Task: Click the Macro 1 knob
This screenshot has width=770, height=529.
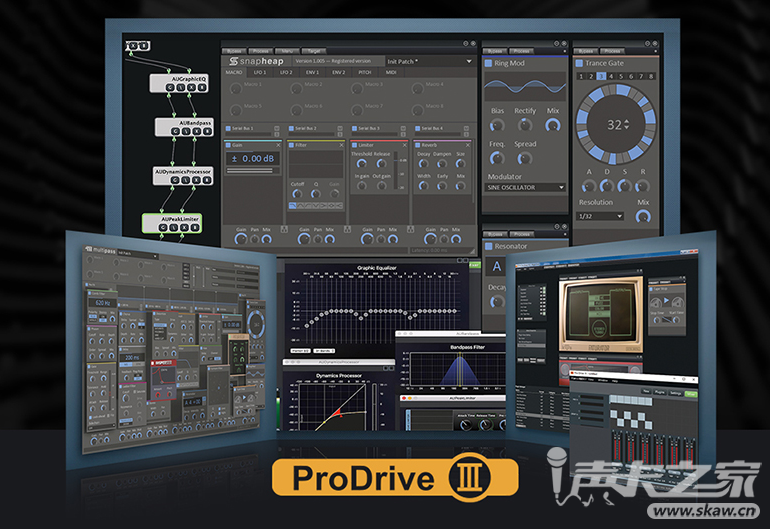Action: [236, 88]
